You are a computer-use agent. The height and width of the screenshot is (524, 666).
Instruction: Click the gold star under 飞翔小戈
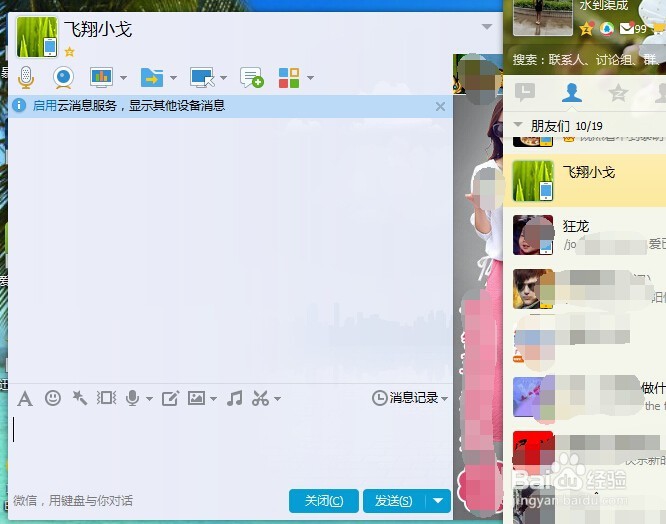pyautogui.click(x=69, y=52)
